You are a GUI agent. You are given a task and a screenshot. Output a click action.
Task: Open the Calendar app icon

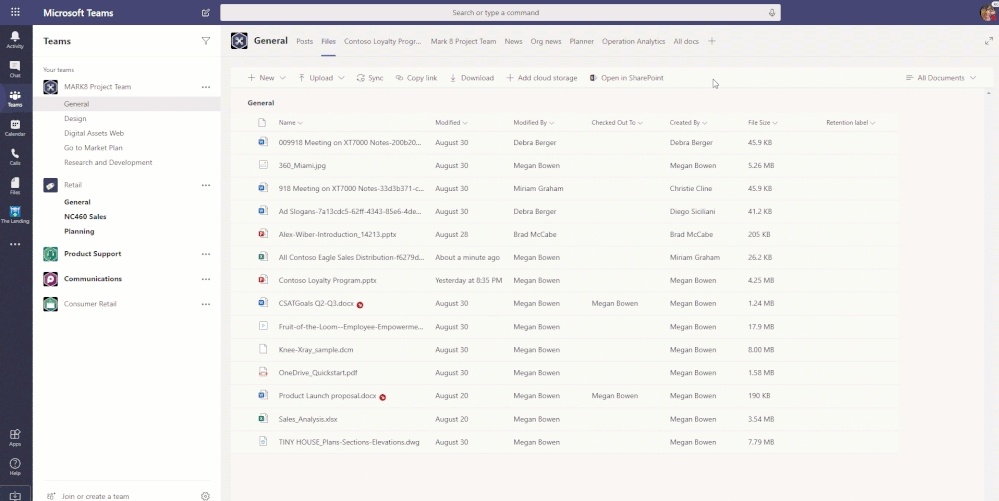[15, 126]
